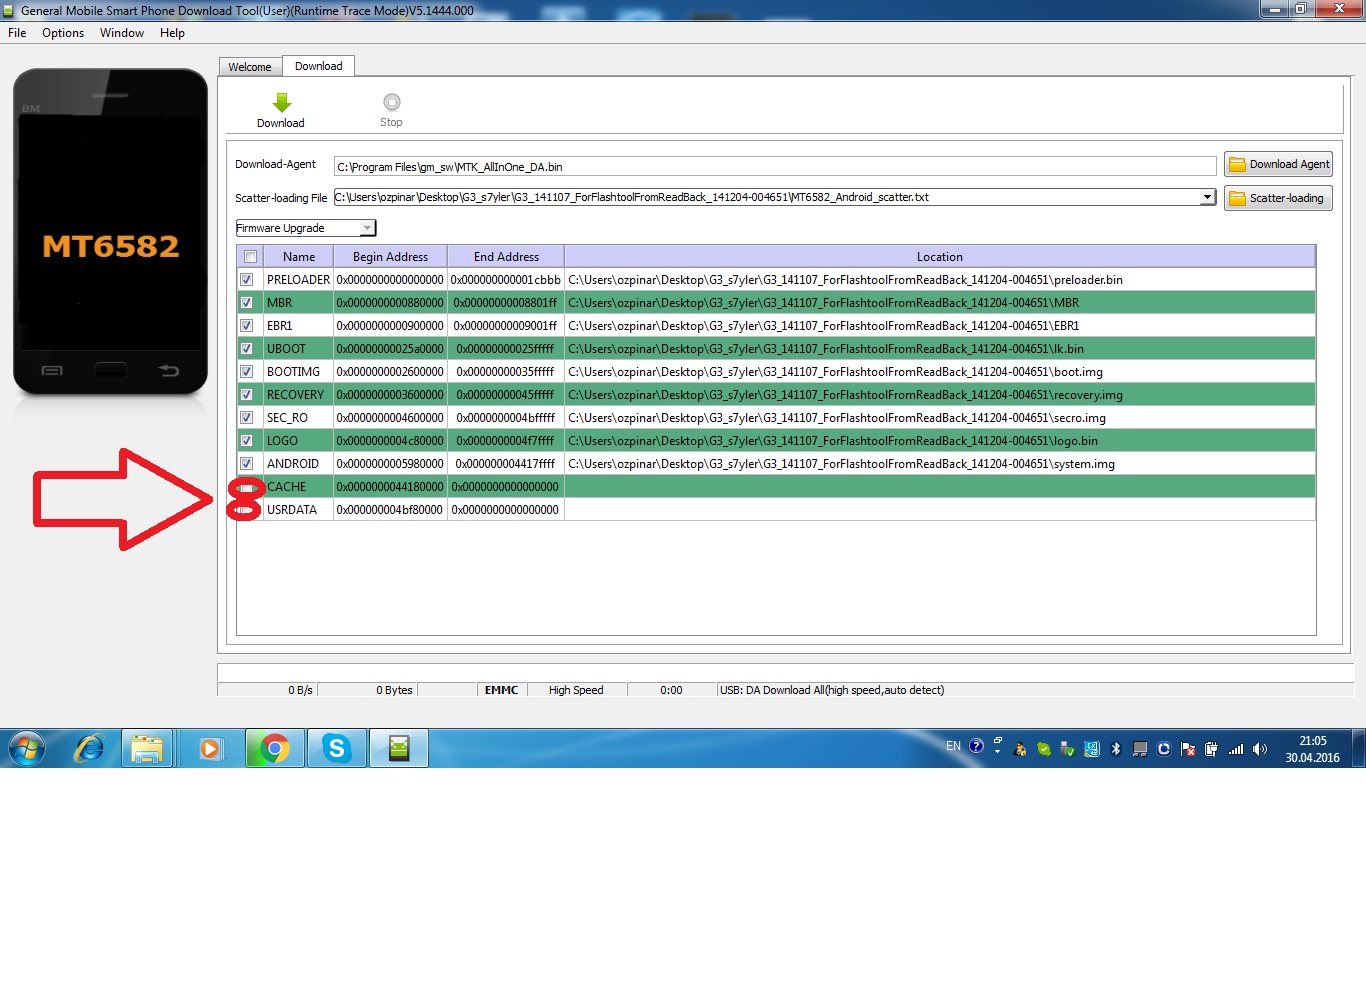
Task: Click the Bluetooth tray icon
Action: (1116, 748)
